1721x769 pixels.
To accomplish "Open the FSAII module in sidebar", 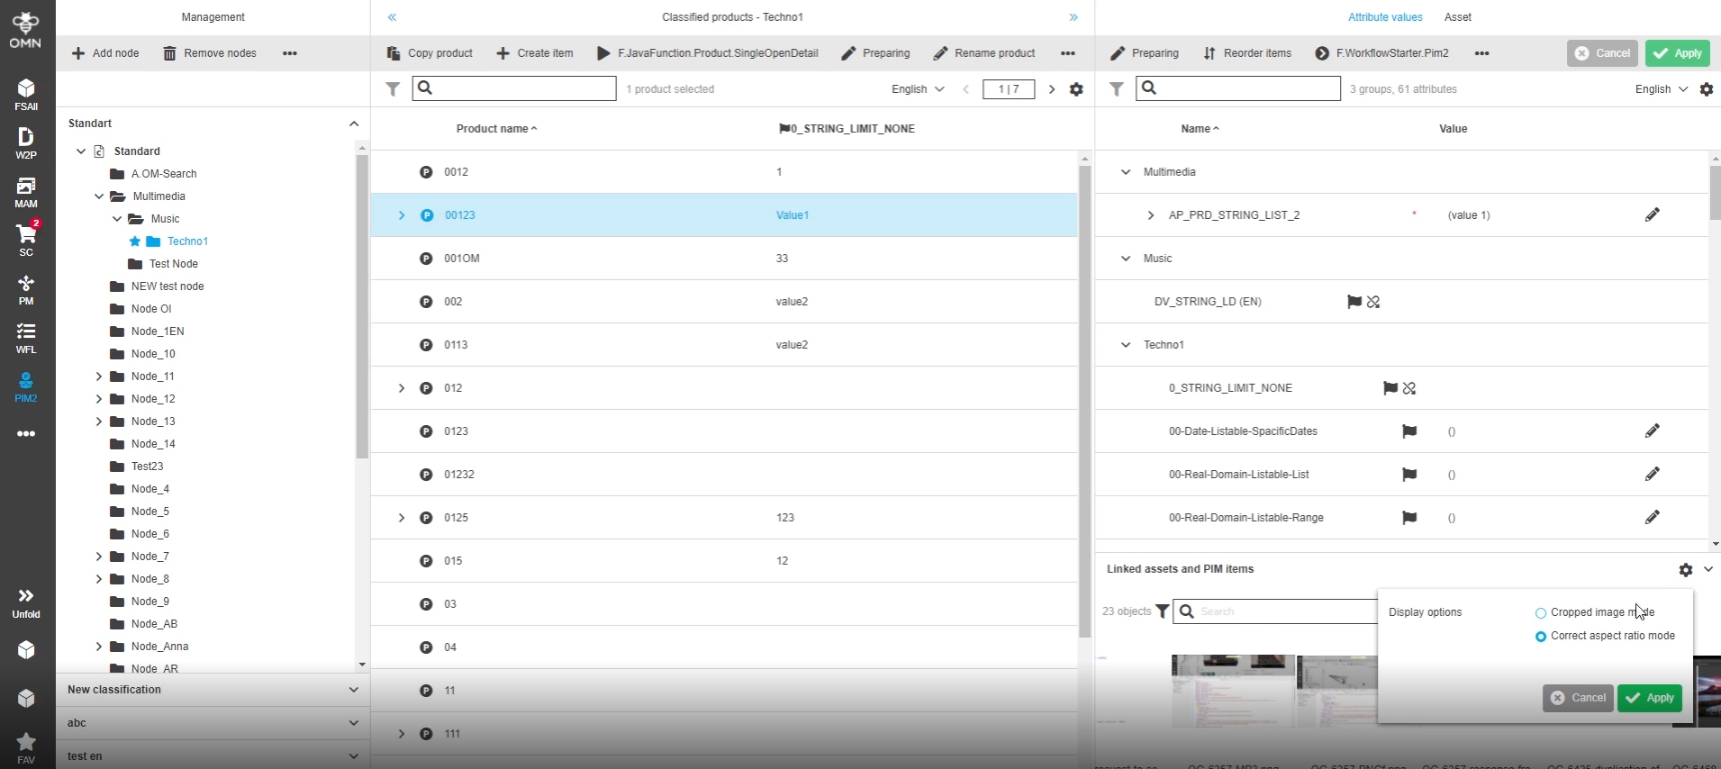I will [26, 94].
